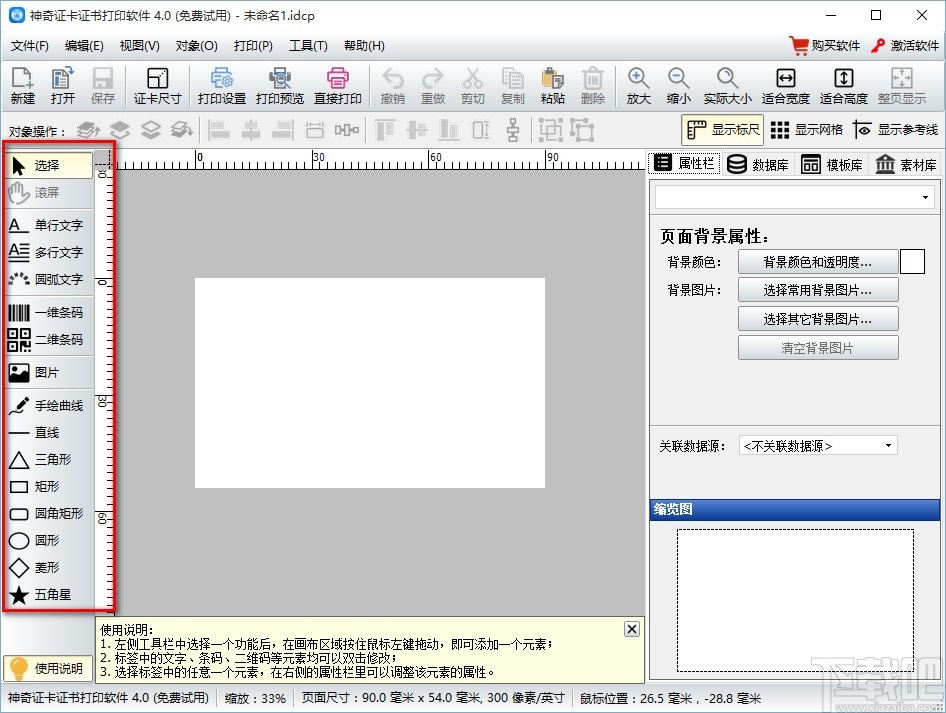The image size is (946, 713).
Task: Open the 文件(F) menu
Action: click(x=30, y=46)
